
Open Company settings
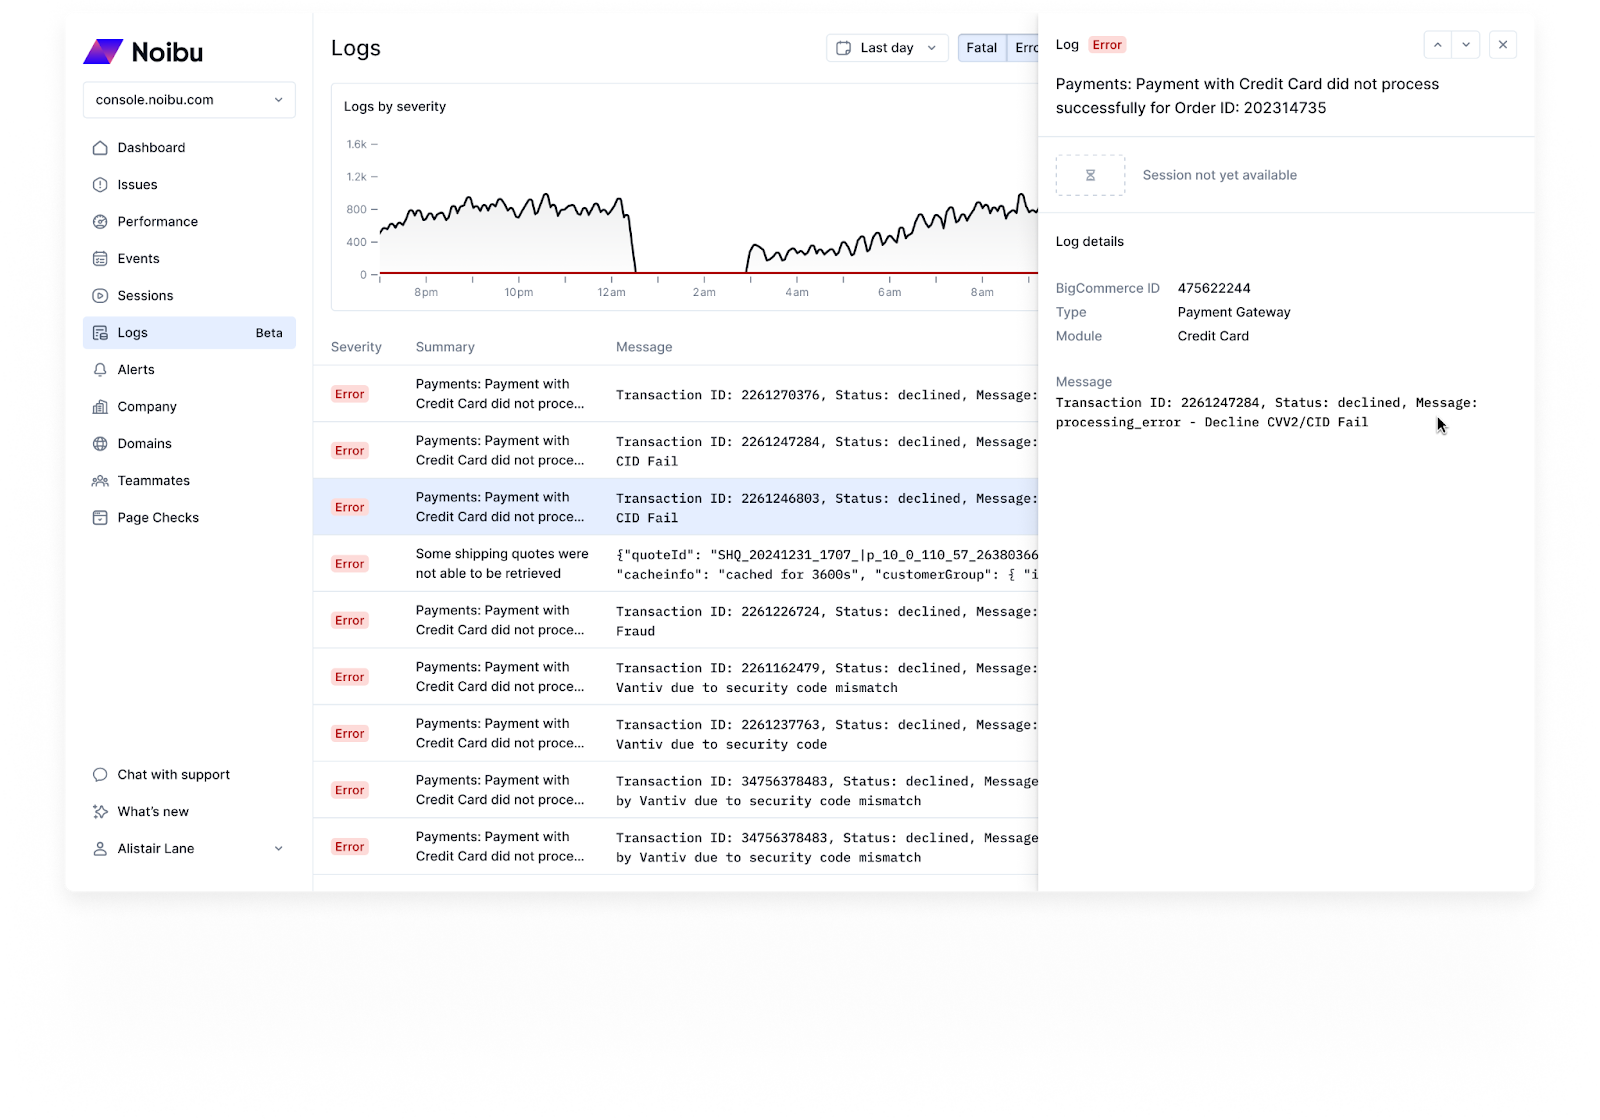pos(189,407)
